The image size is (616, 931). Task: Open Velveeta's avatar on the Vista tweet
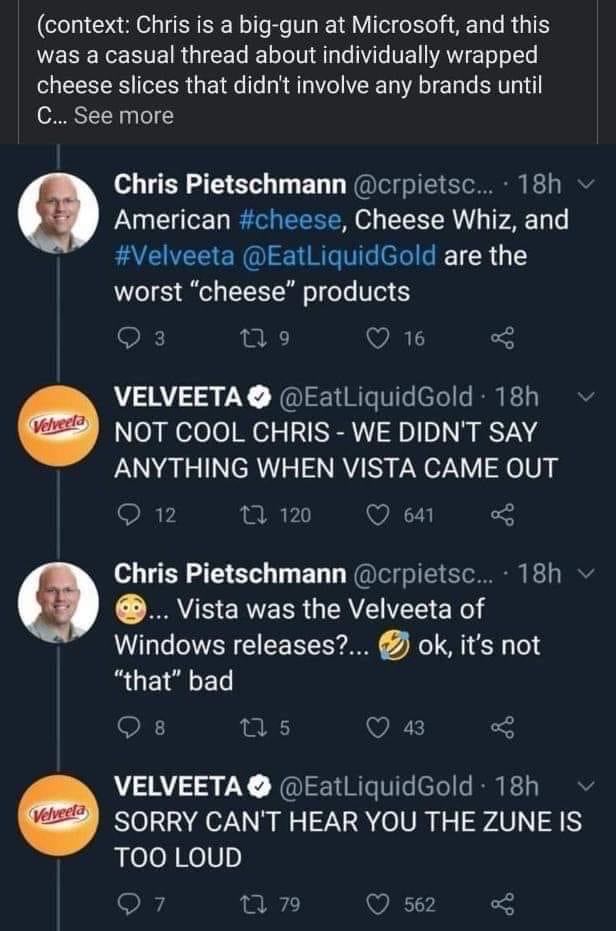[x=58, y=425]
